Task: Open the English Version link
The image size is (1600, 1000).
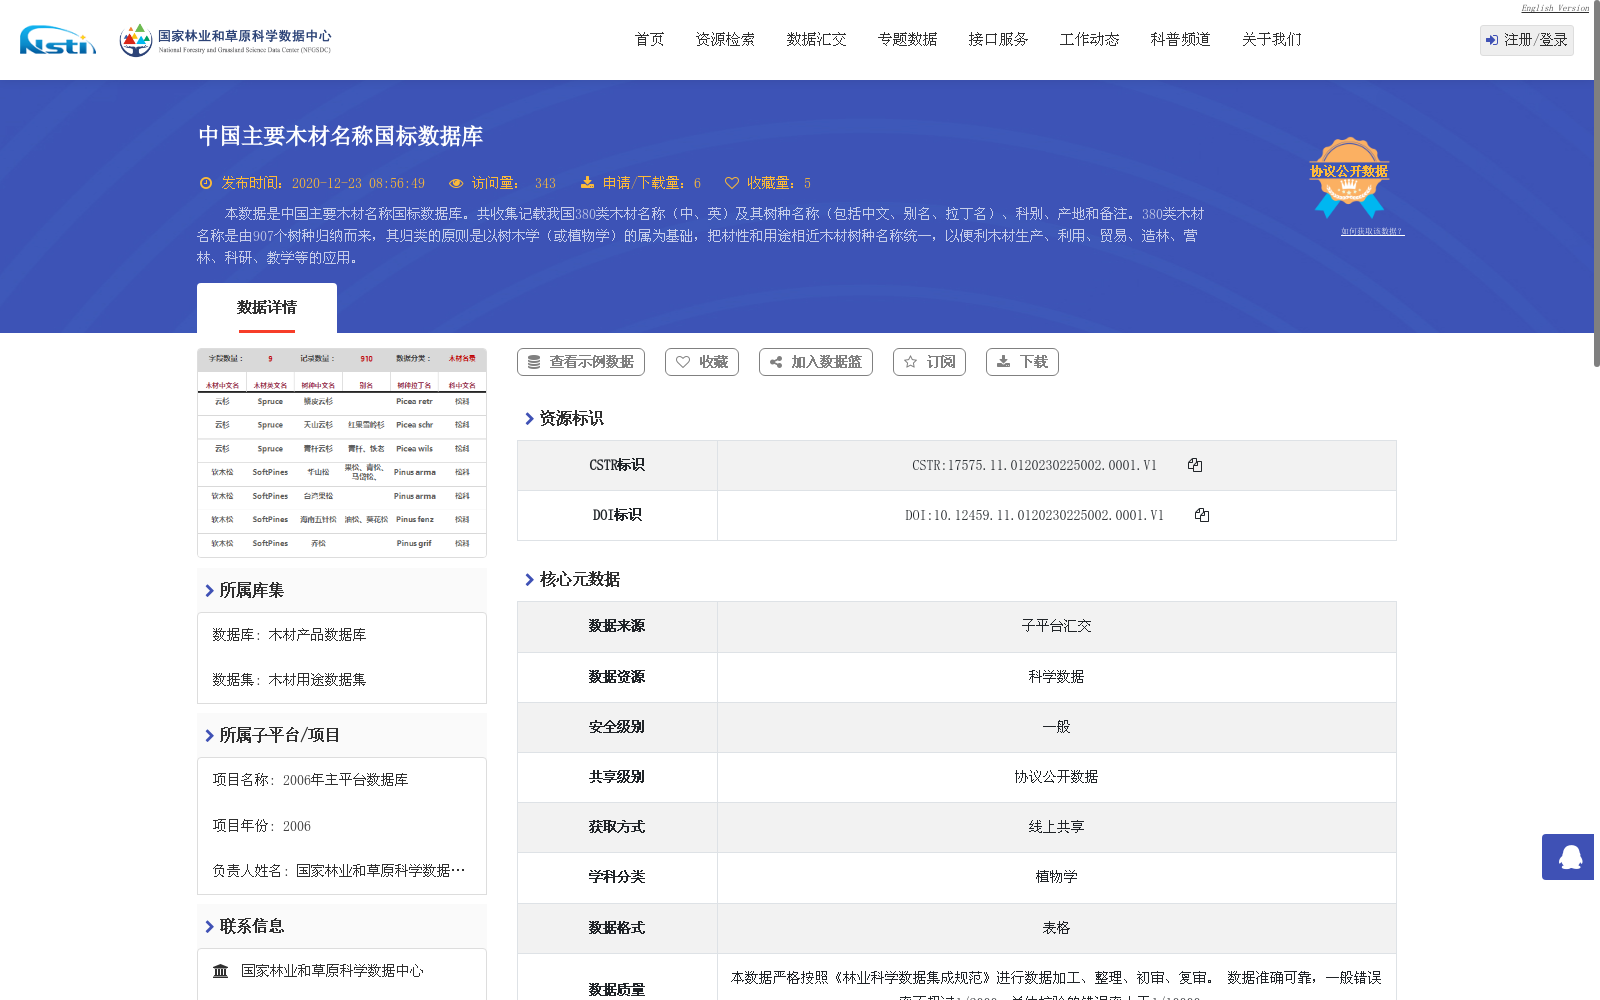Action: pos(1553,8)
